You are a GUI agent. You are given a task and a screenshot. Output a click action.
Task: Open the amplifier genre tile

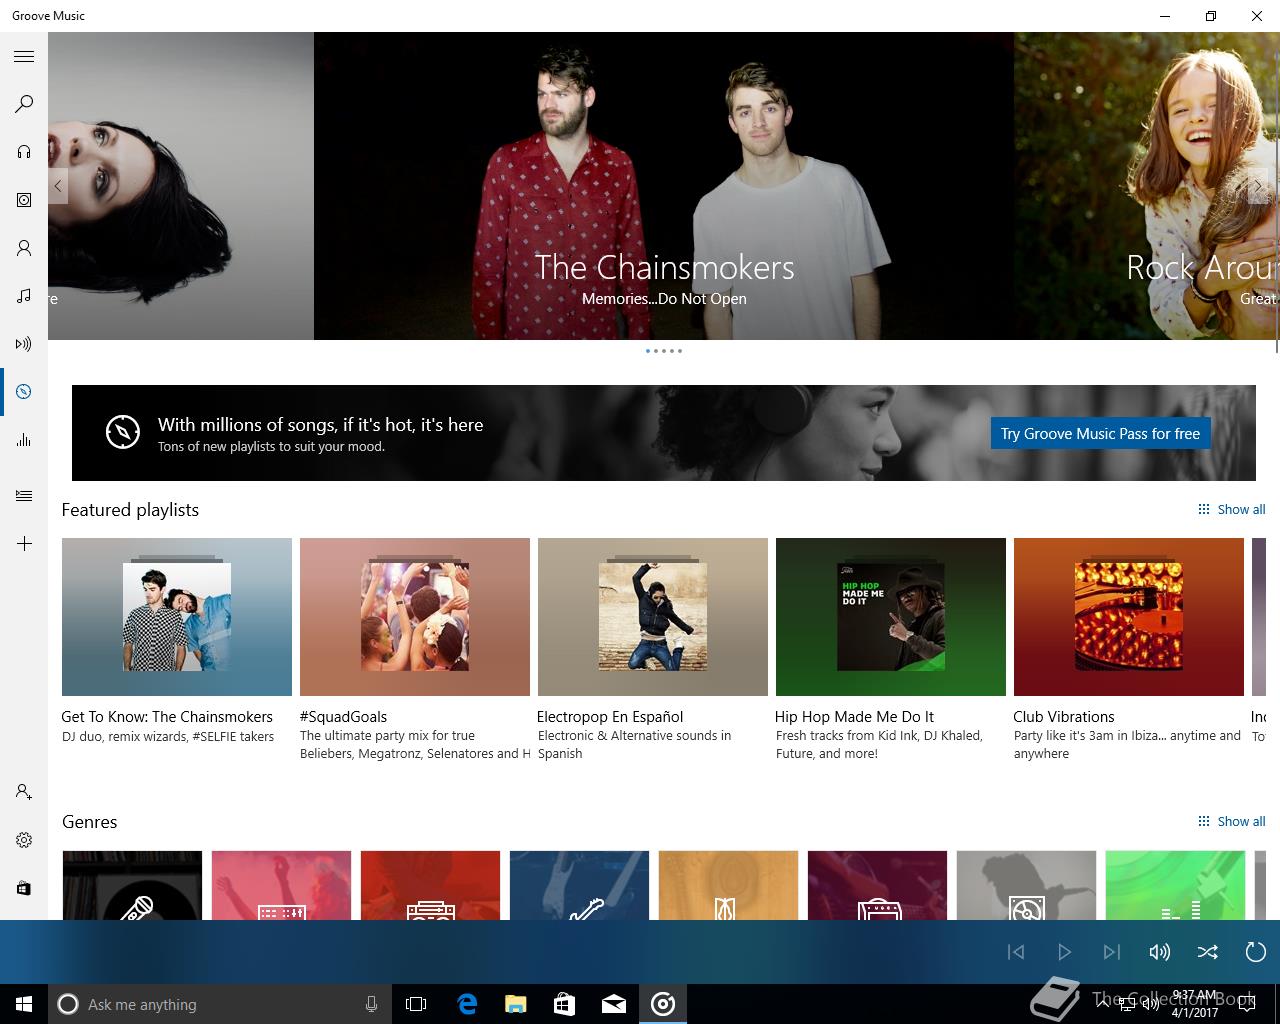click(877, 885)
